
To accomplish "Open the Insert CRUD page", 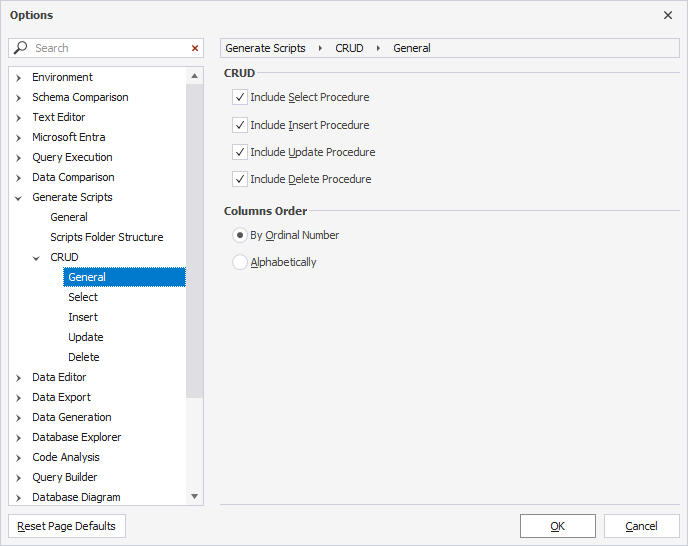I will 83,317.
